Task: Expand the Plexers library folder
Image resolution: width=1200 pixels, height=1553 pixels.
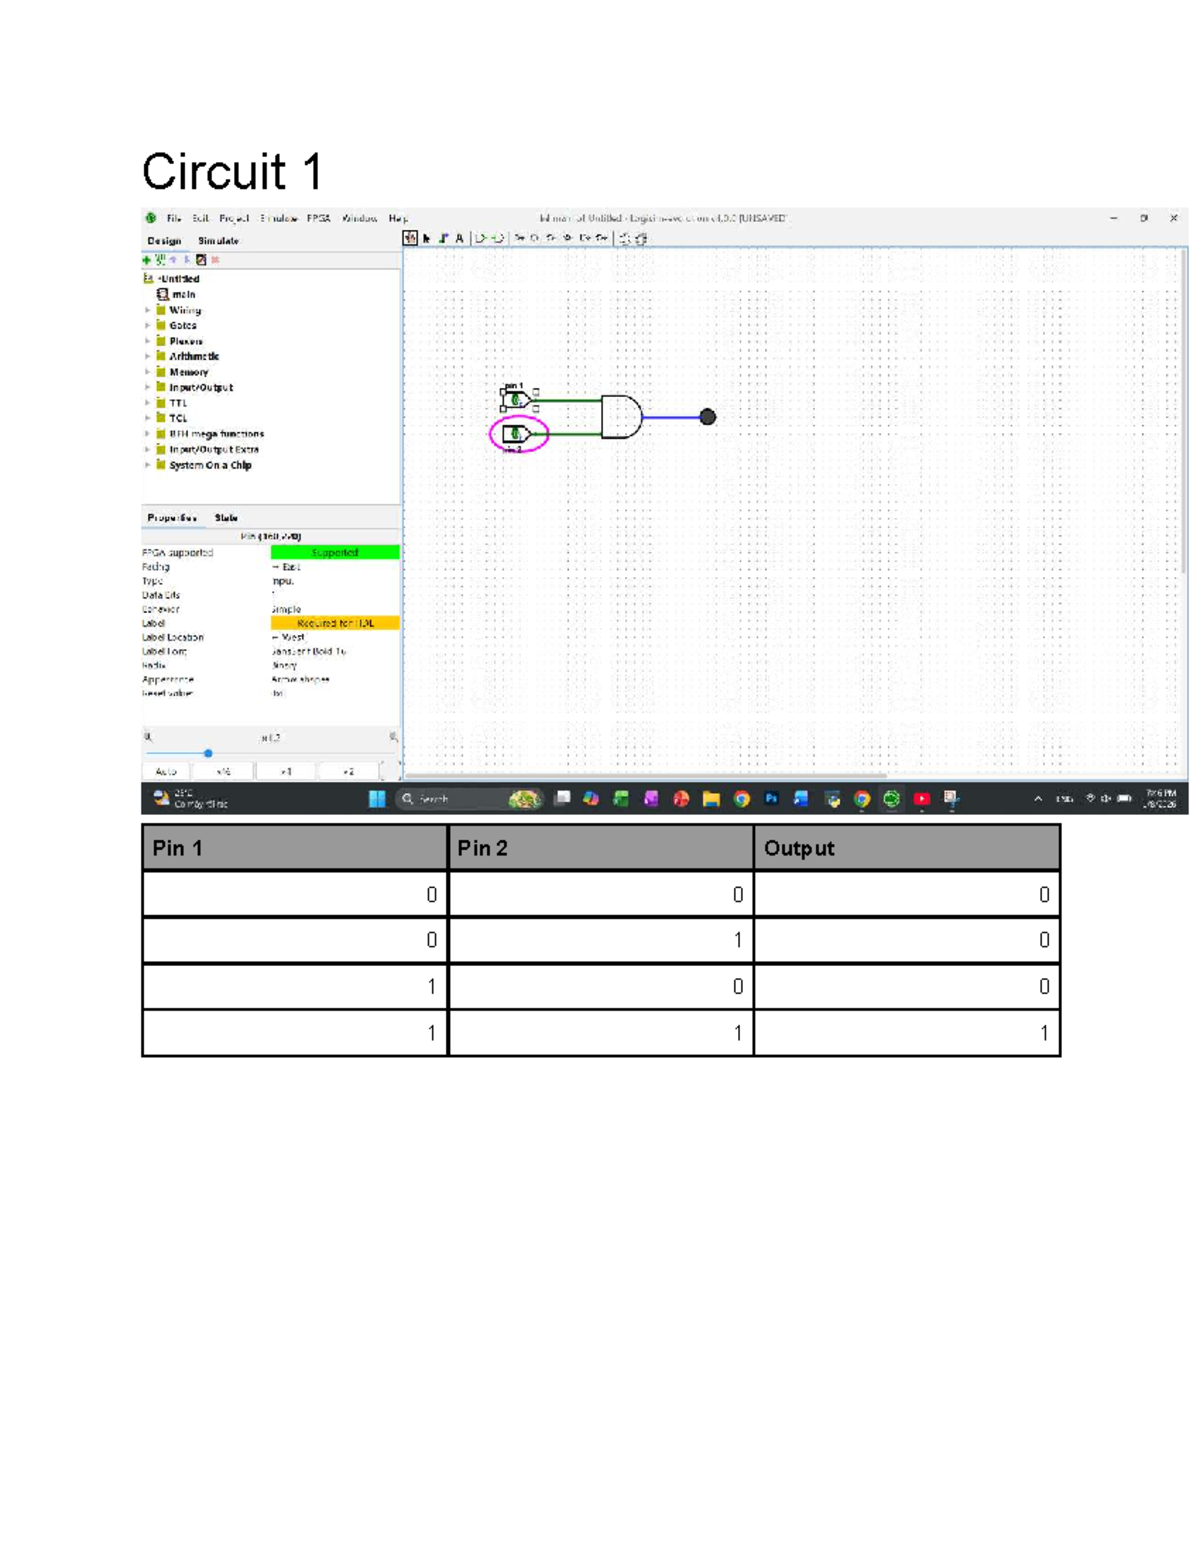Action: pos(148,341)
